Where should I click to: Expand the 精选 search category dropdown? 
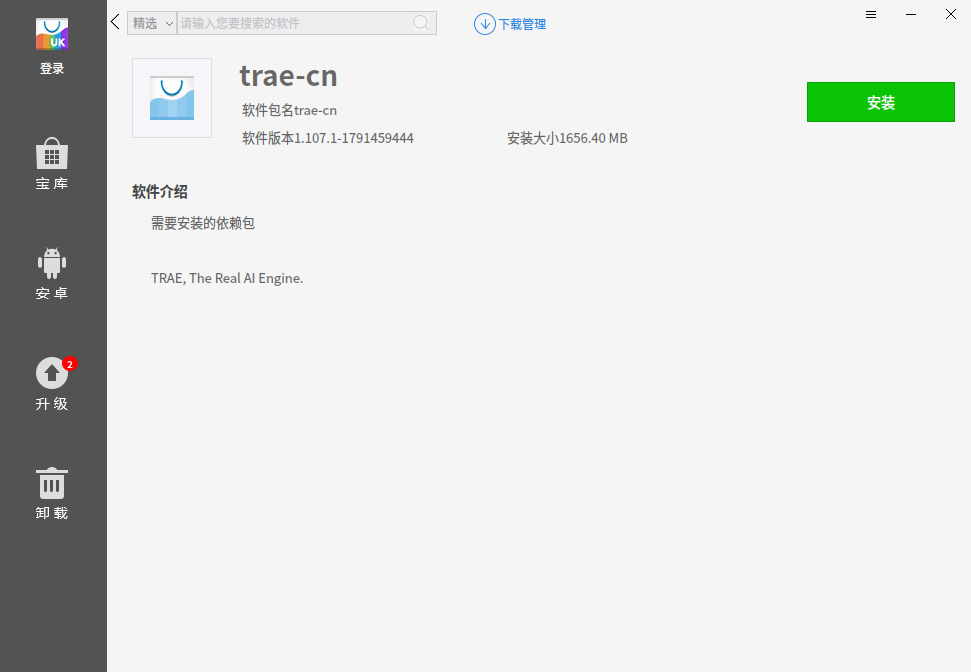[x=152, y=23]
